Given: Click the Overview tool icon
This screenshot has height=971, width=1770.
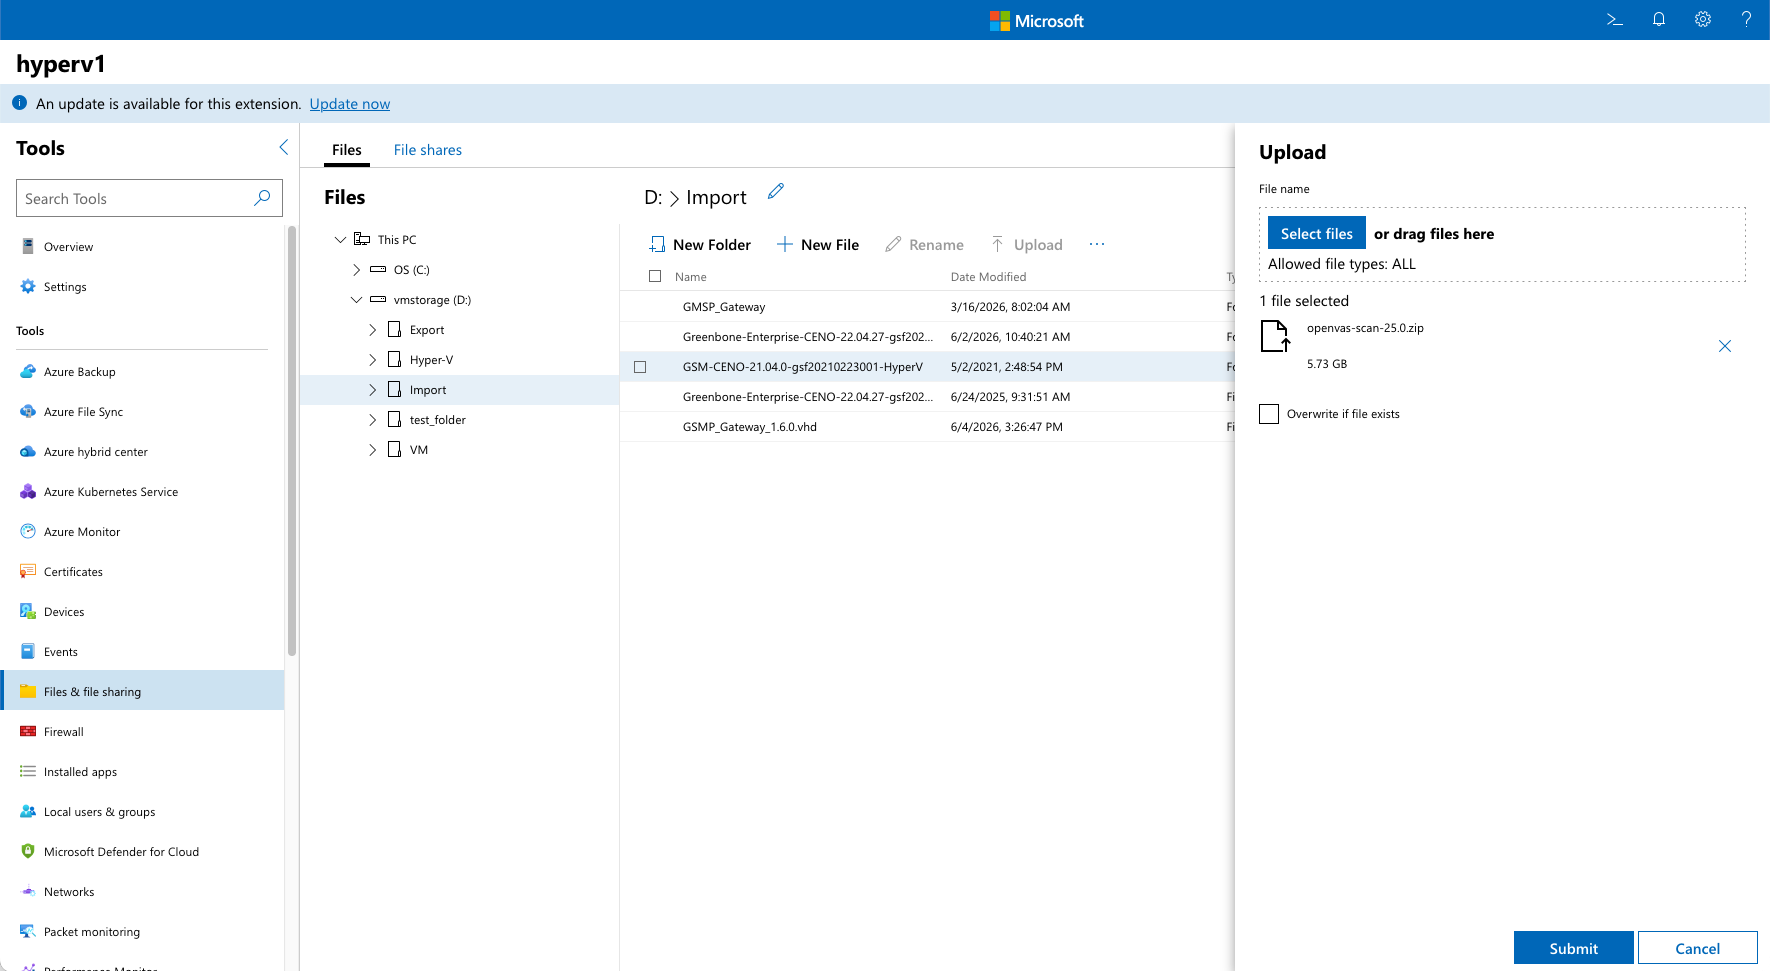Looking at the screenshot, I should (x=28, y=246).
